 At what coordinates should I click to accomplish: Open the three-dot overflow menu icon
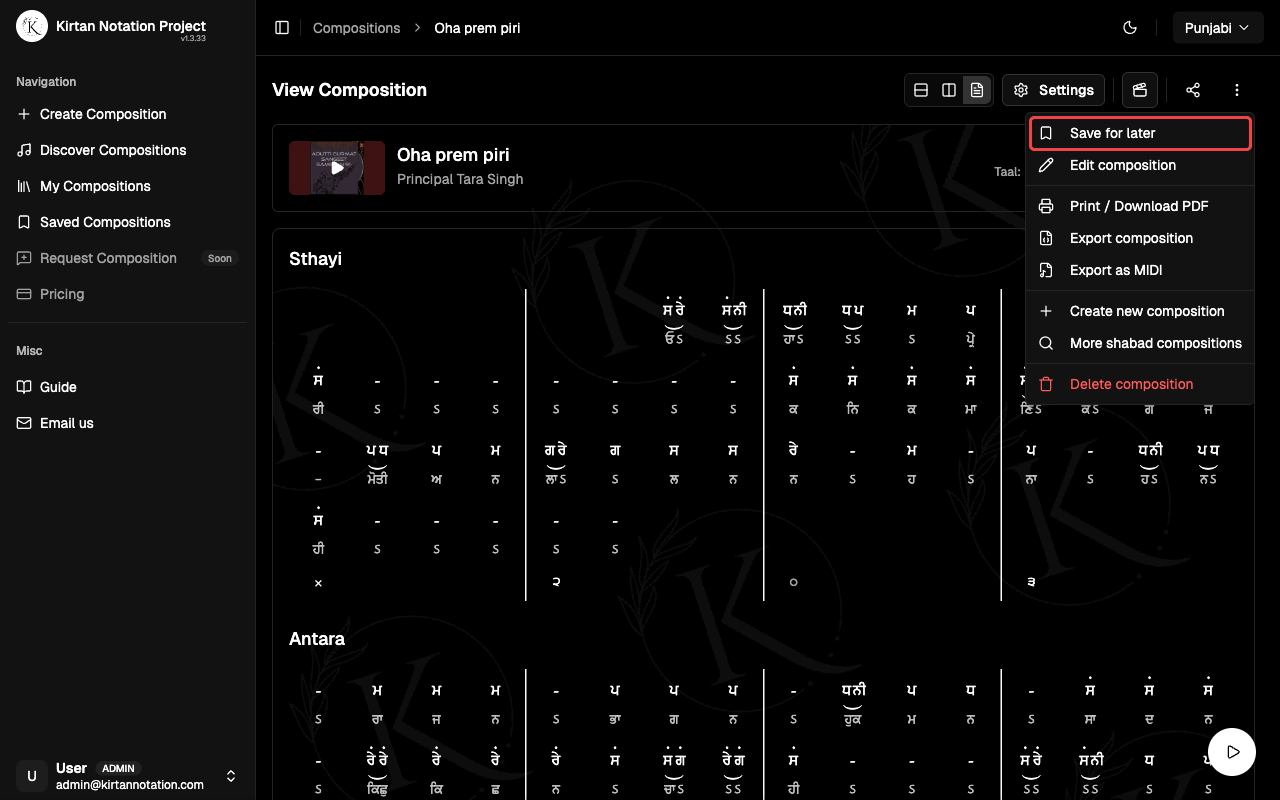click(x=1236, y=89)
